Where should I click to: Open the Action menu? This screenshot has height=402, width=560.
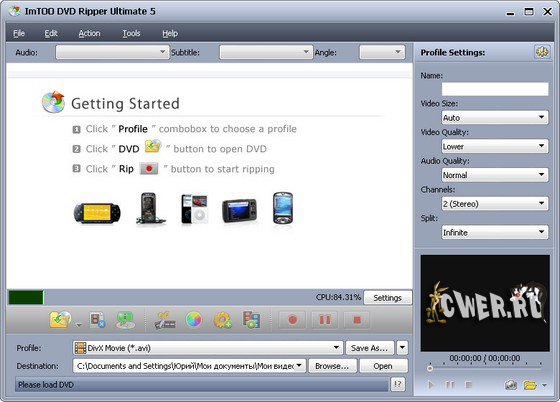89,33
